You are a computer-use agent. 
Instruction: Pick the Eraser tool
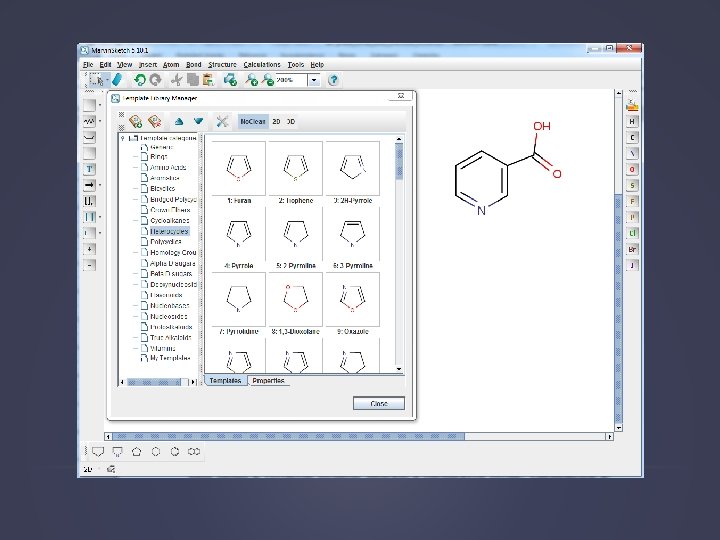tap(118, 80)
